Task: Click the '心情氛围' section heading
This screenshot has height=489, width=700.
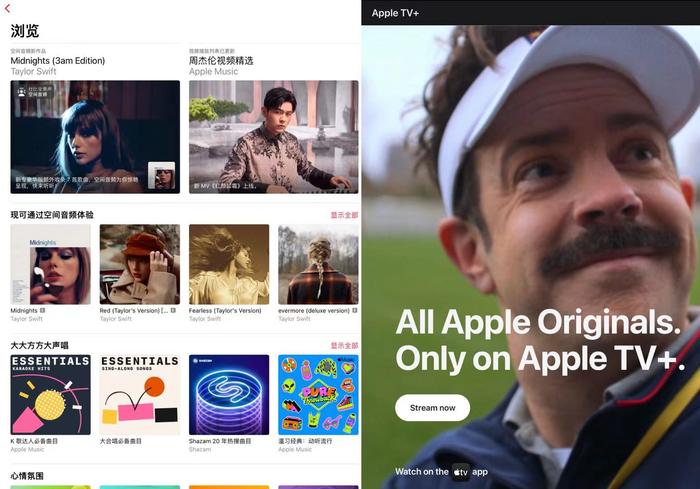Action: [x=27, y=476]
